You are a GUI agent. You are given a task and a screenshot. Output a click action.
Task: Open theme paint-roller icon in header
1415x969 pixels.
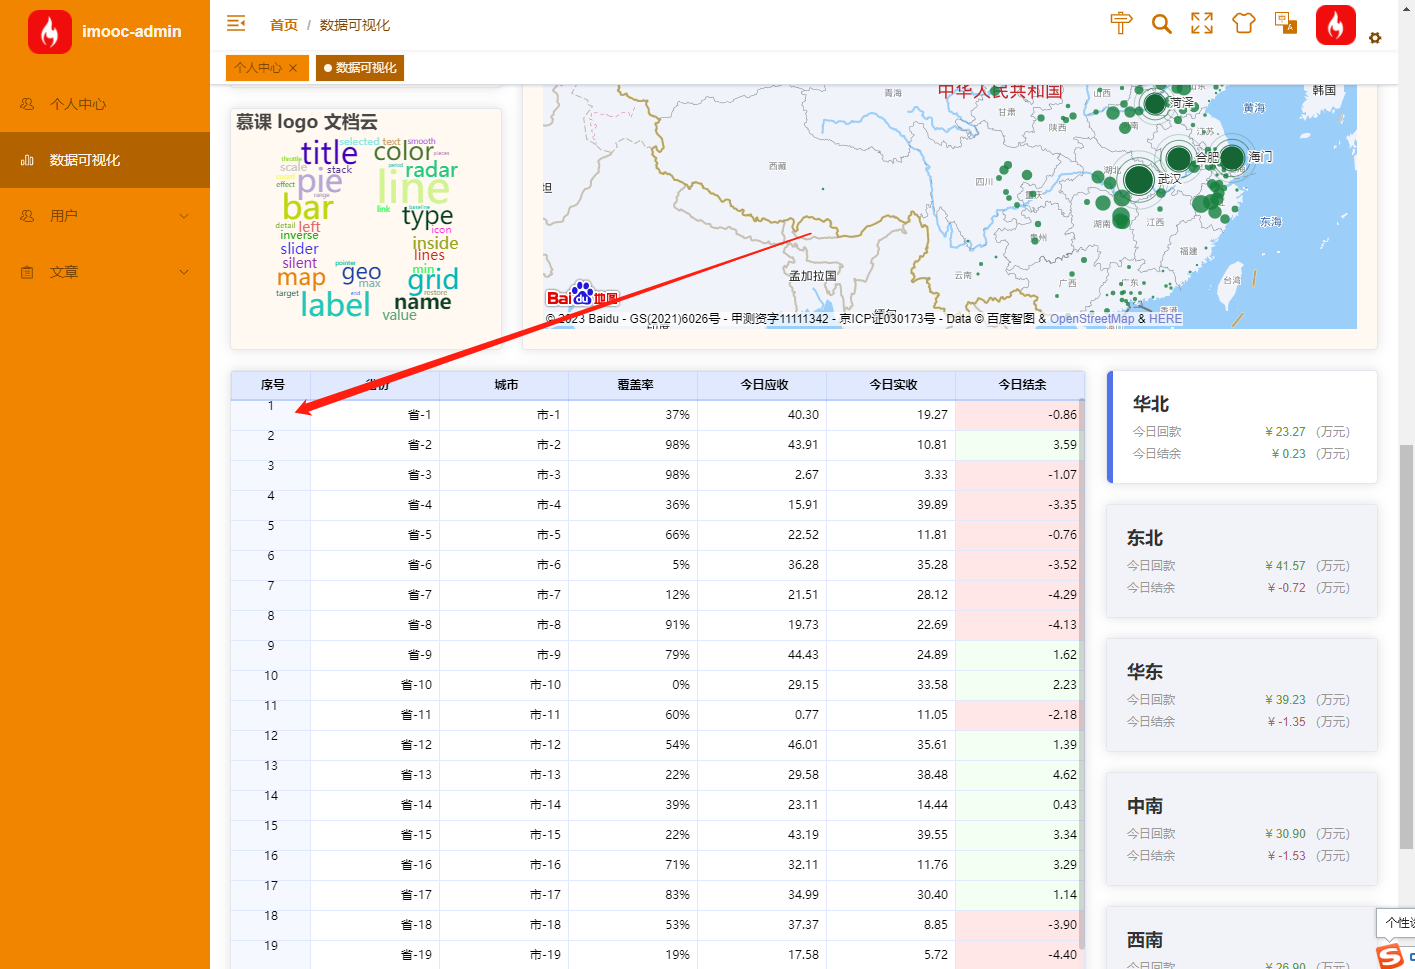pyautogui.click(x=1121, y=23)
